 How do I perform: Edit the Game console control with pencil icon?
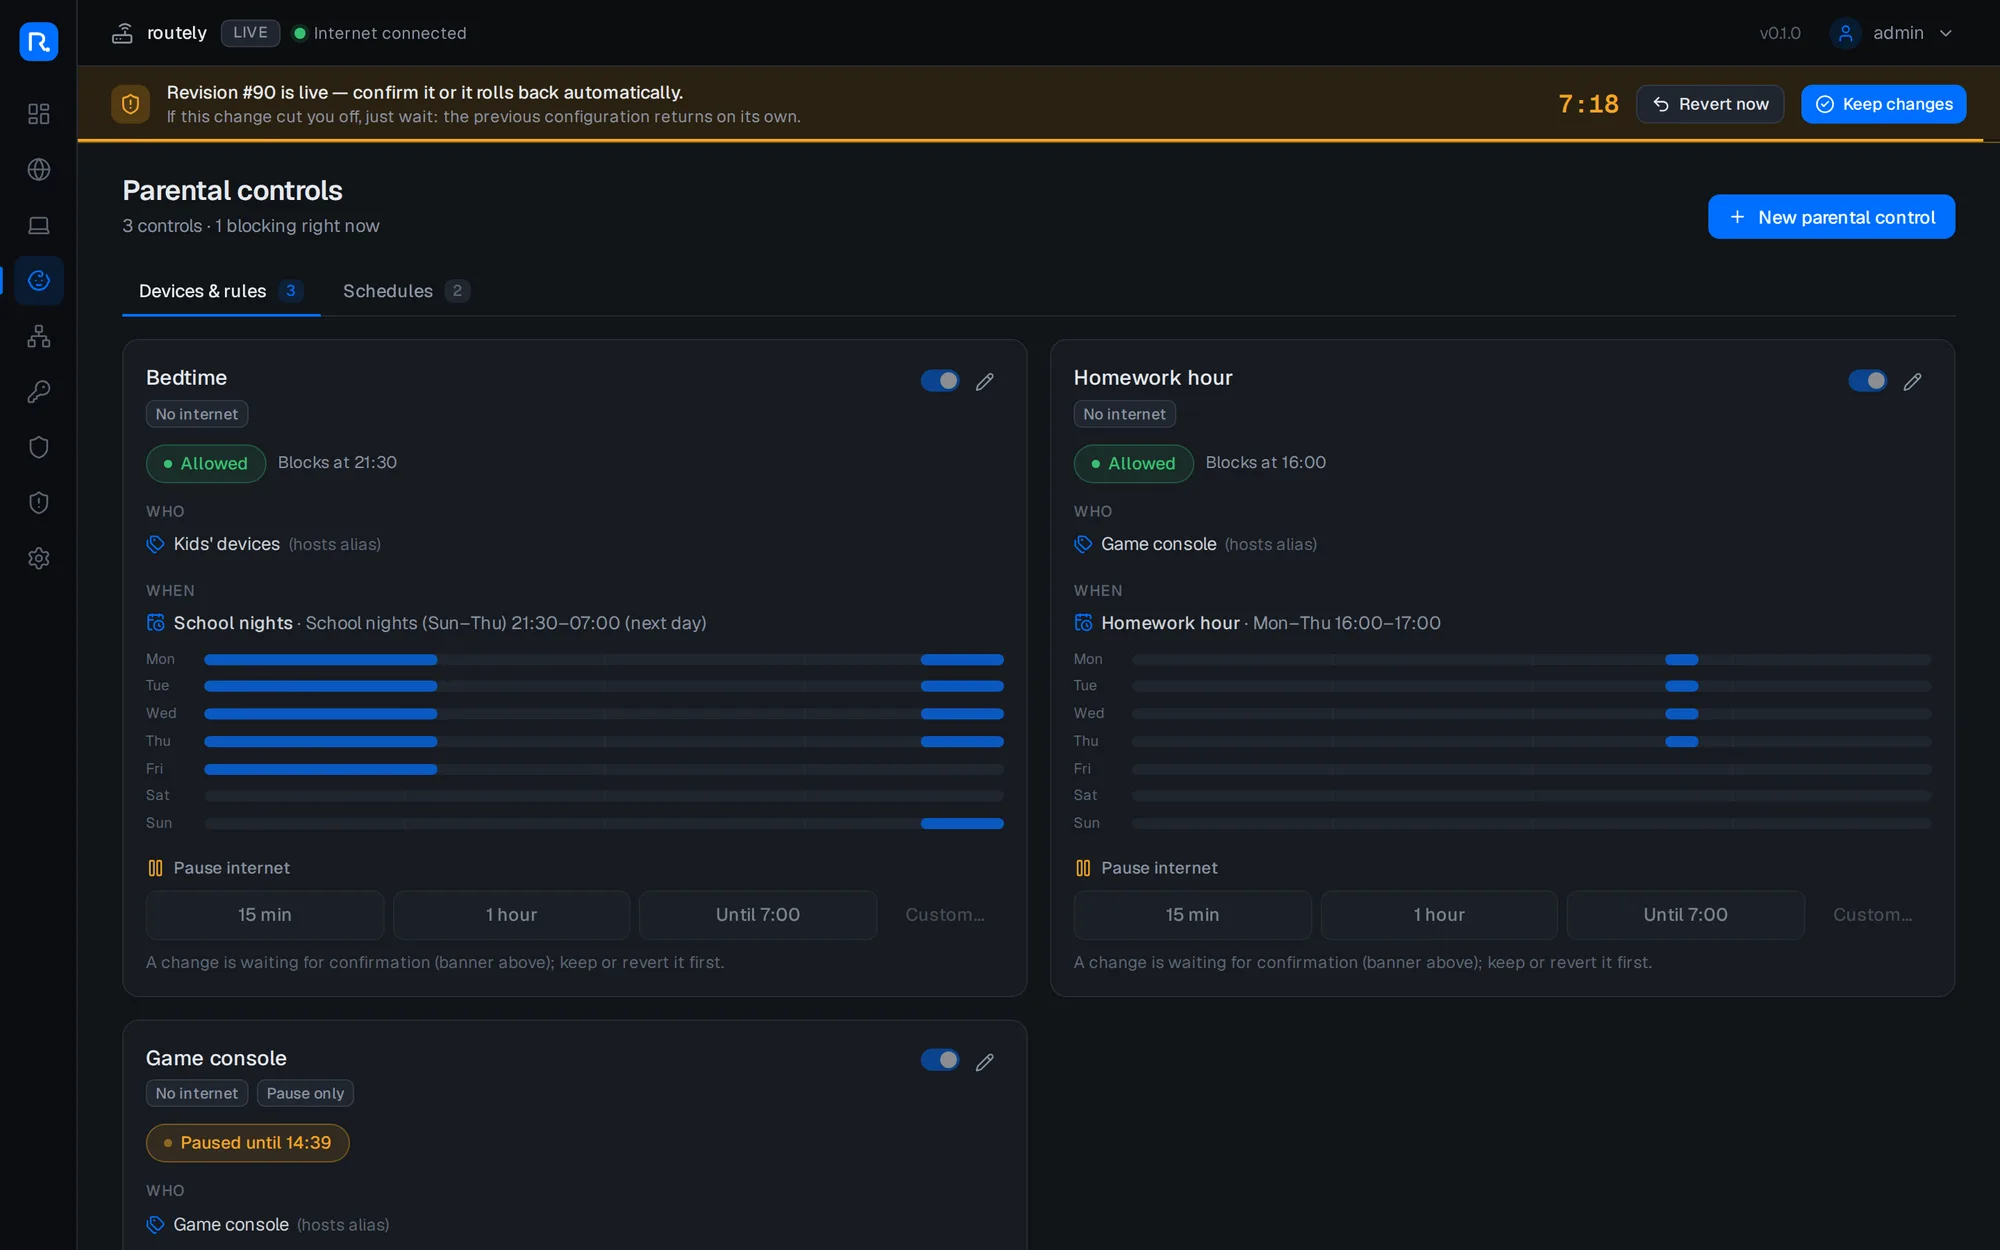point(985,1061)
